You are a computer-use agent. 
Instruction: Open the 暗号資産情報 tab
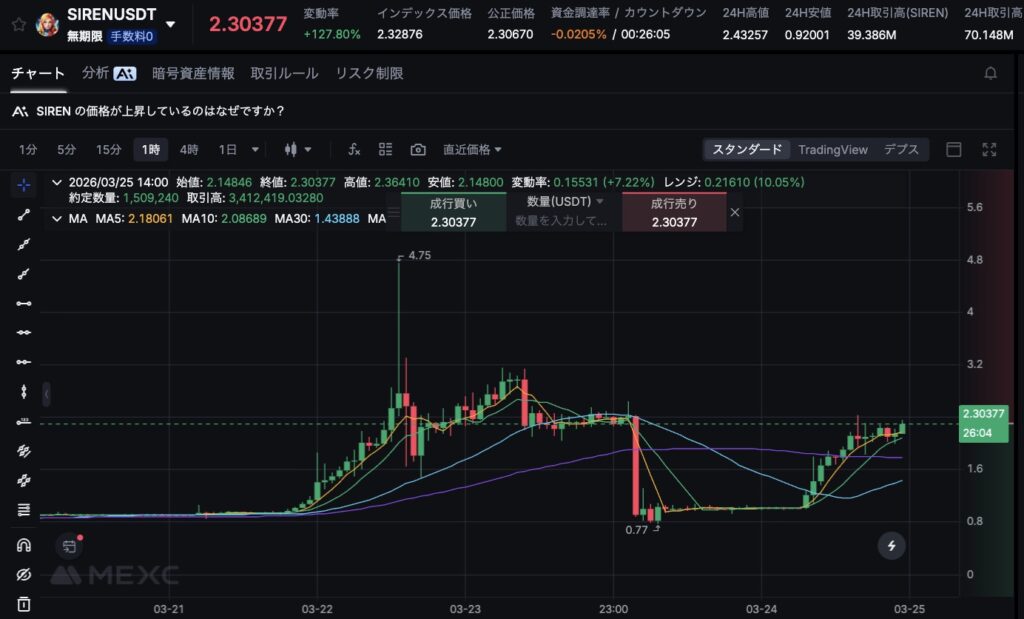pos(193,73)
